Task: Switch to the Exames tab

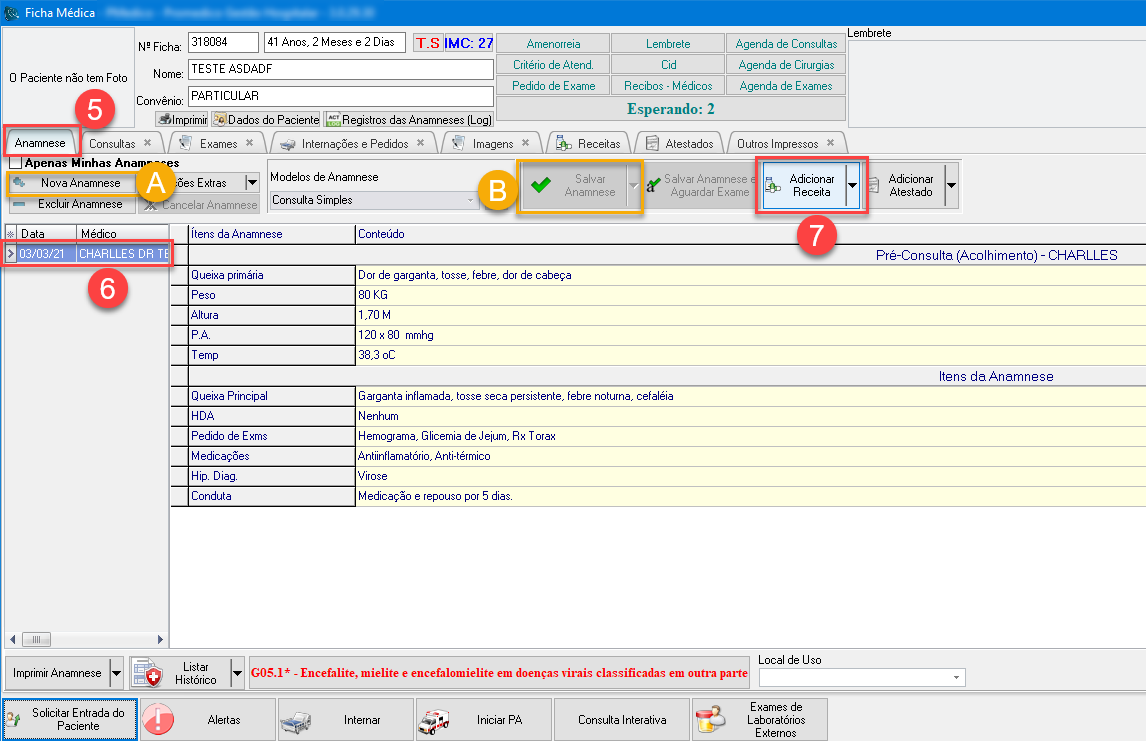Action: 218,143
